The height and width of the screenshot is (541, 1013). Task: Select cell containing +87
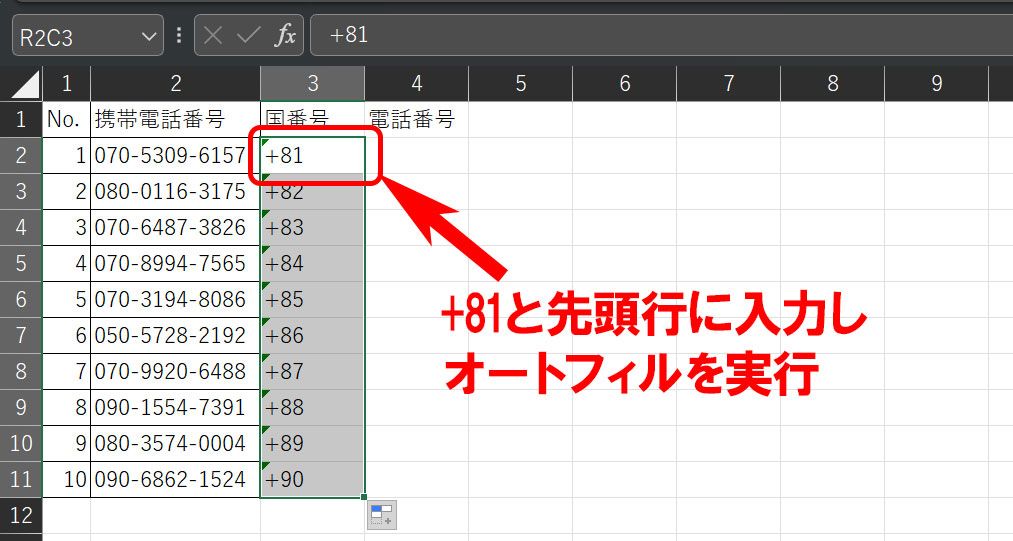point(313,371)
